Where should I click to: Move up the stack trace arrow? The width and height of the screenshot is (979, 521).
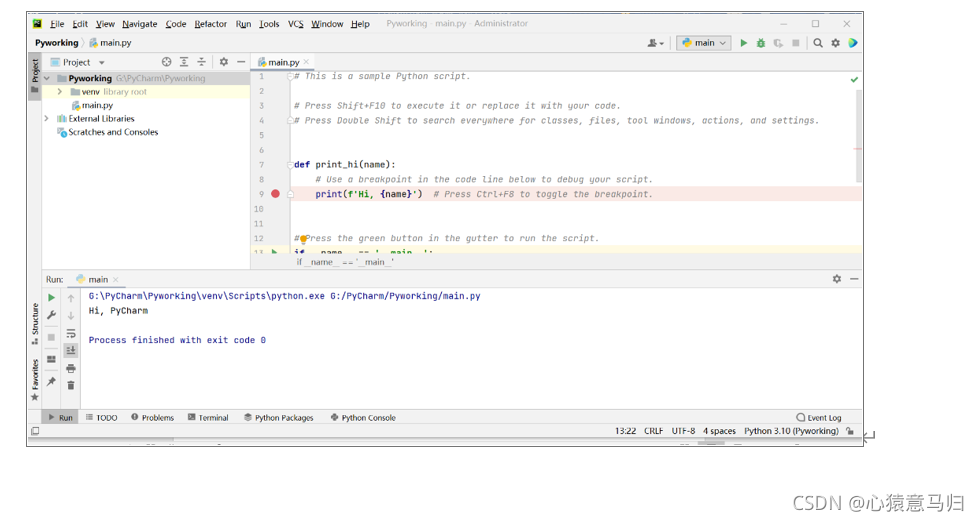pos(71,299)
